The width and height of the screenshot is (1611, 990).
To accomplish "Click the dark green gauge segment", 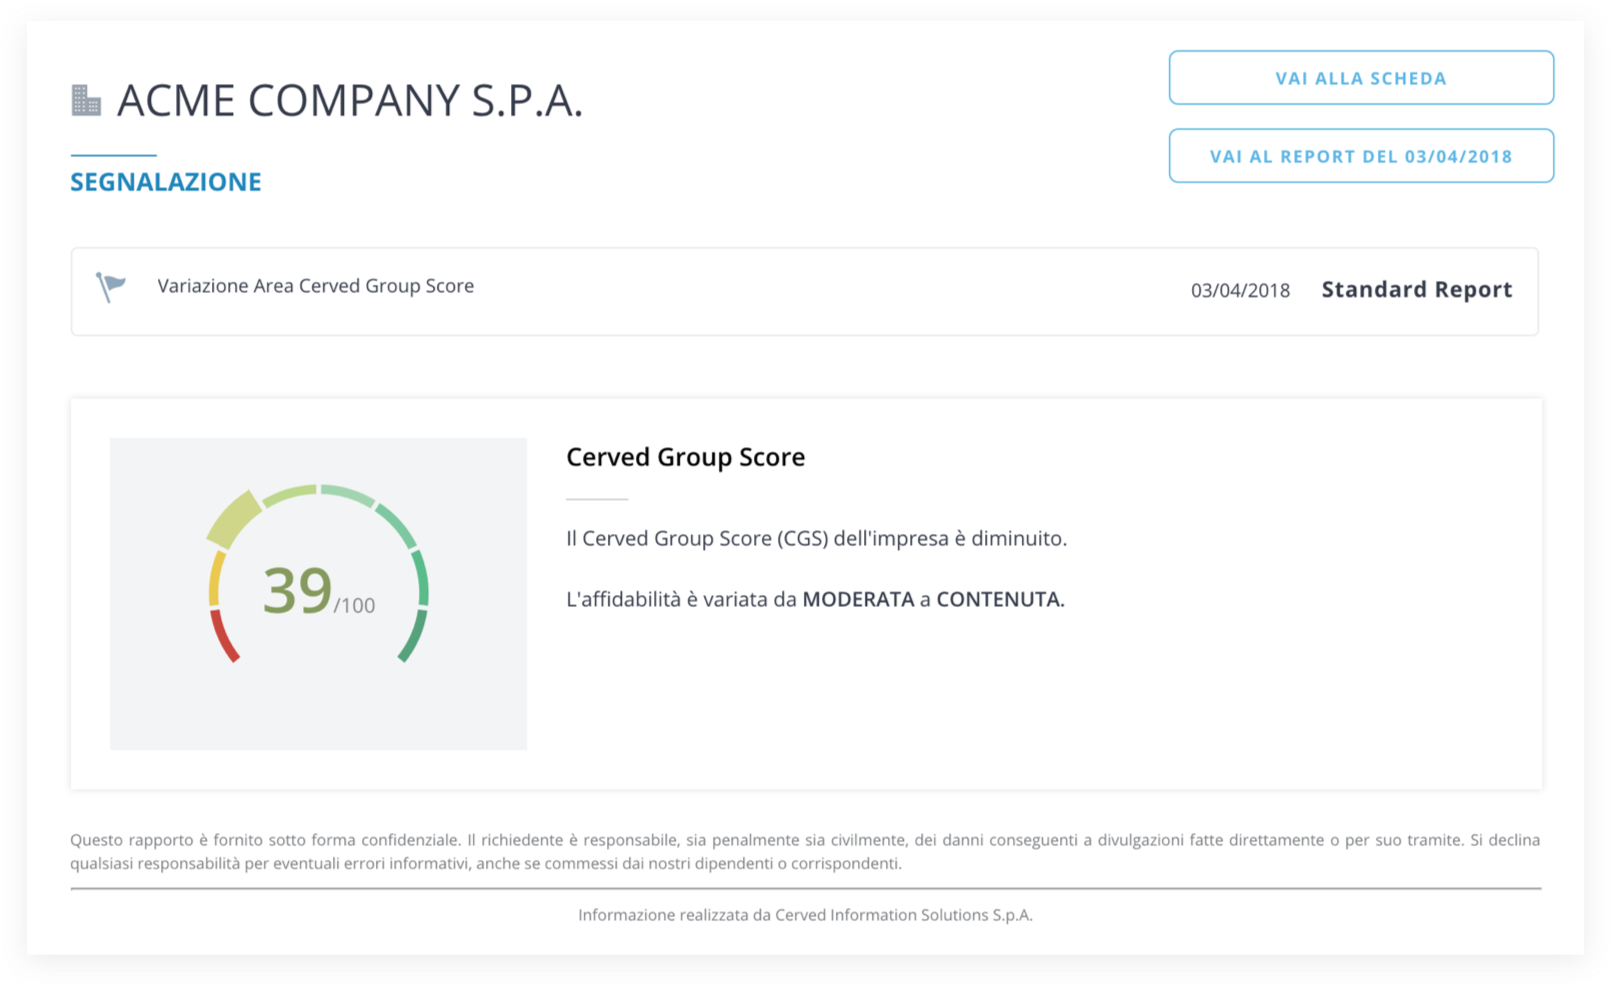I will tap(413, 636).
